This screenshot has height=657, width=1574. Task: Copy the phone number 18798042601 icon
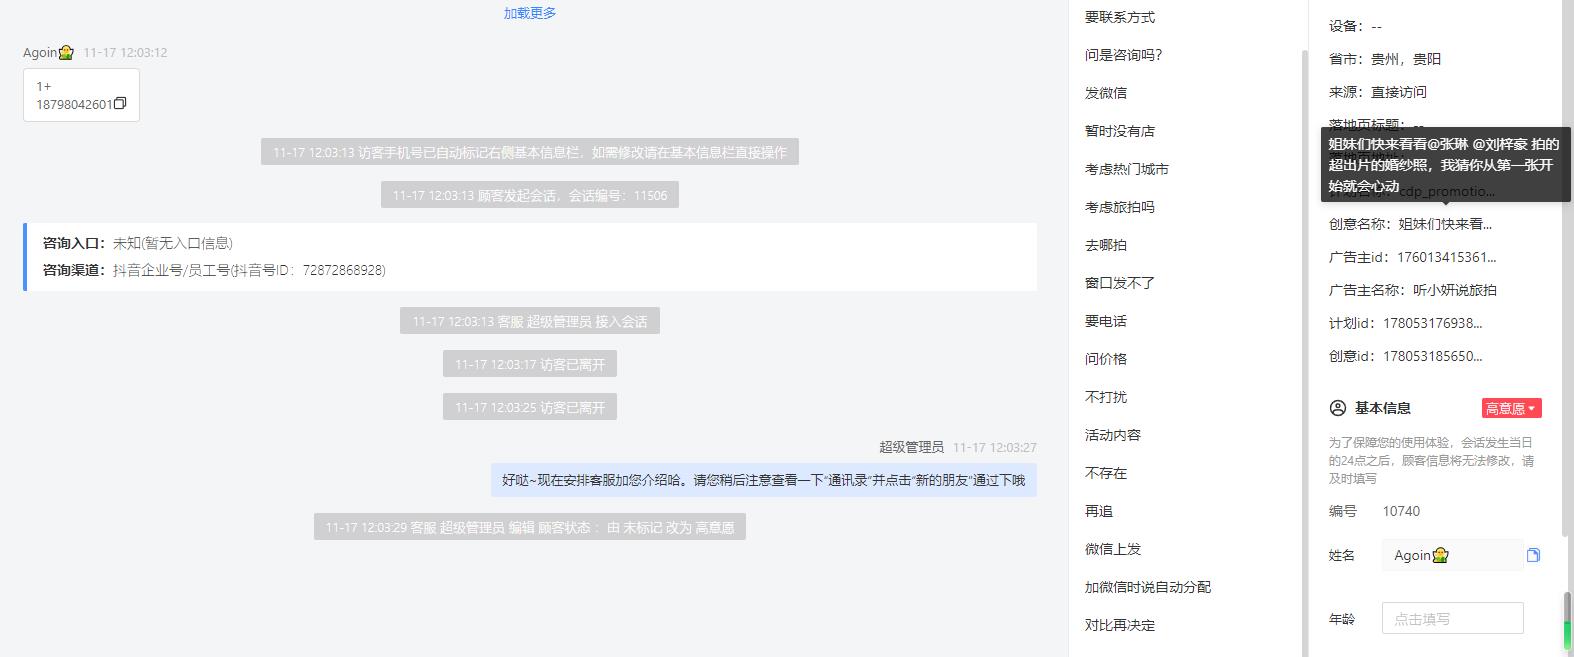[120, 104]
